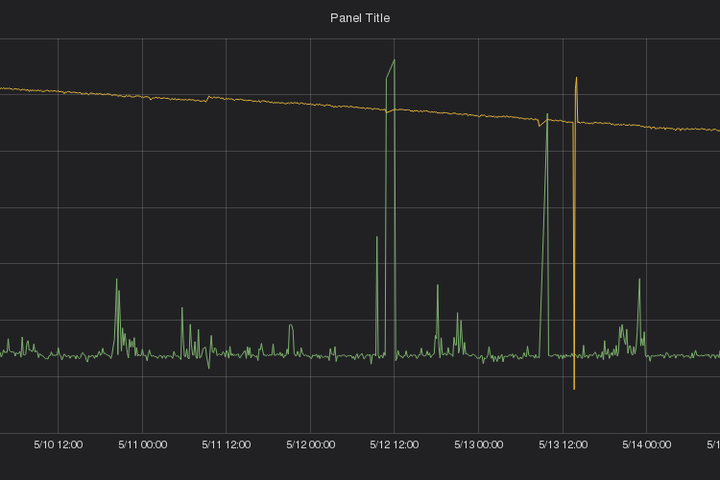Click the green spike peak just before 5/13 12:00

[x=547, y=114]
